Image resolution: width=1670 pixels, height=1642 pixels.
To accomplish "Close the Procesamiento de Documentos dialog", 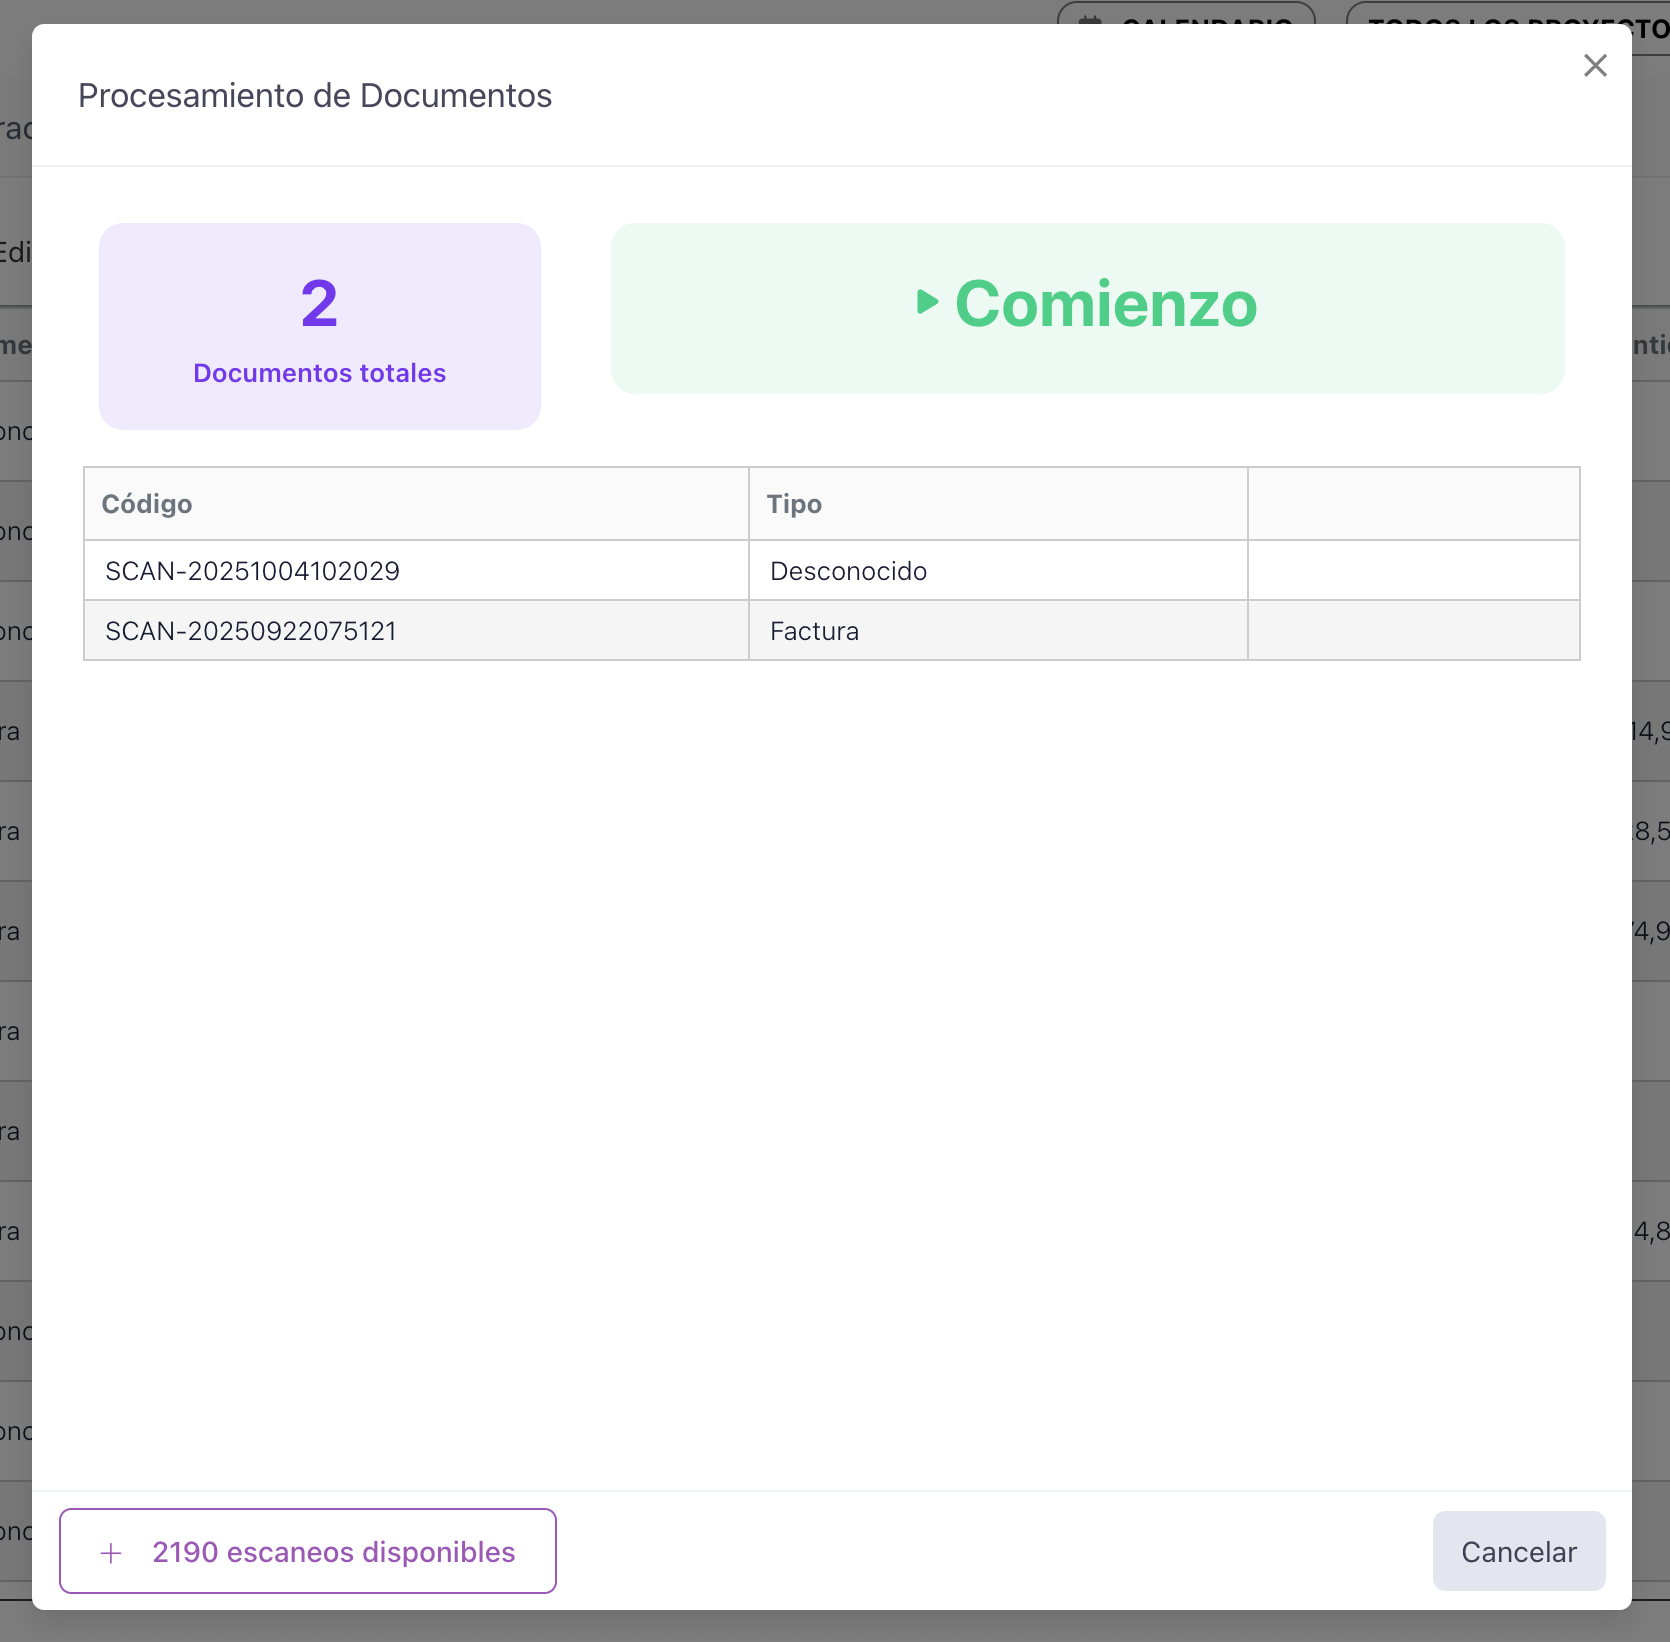I will (x=1595, y=66).
